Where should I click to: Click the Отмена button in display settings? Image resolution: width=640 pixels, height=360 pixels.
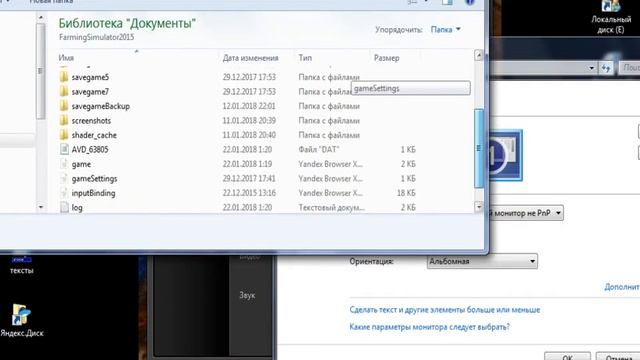tap(618, 356)
